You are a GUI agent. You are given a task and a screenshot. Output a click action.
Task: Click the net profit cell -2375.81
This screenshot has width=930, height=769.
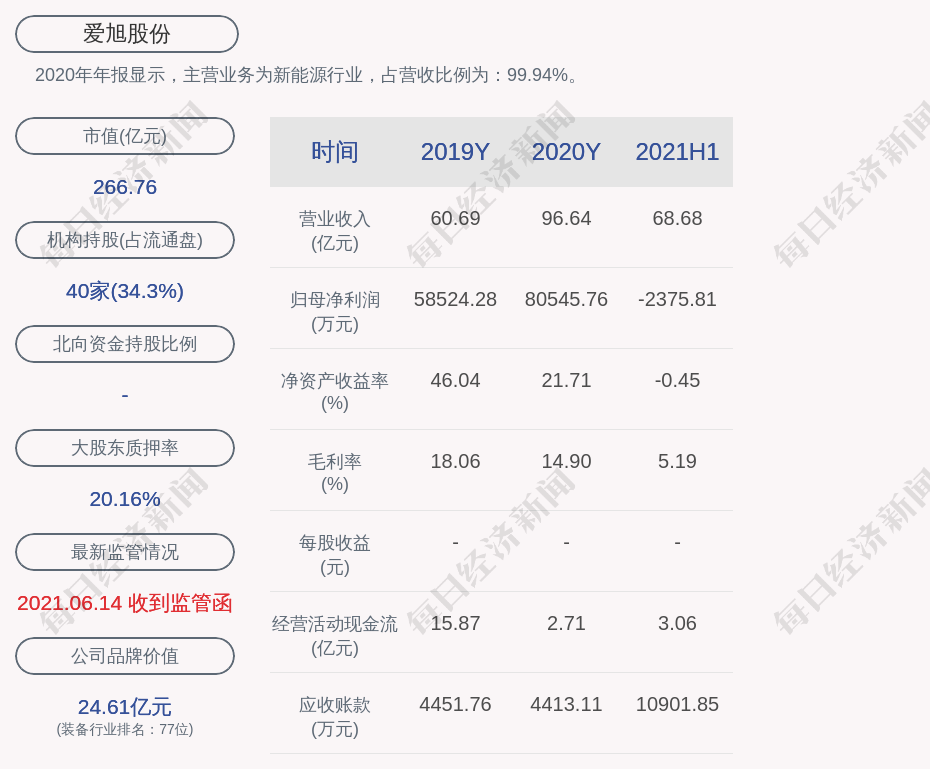pyautogui.click(x=677, y=299)
